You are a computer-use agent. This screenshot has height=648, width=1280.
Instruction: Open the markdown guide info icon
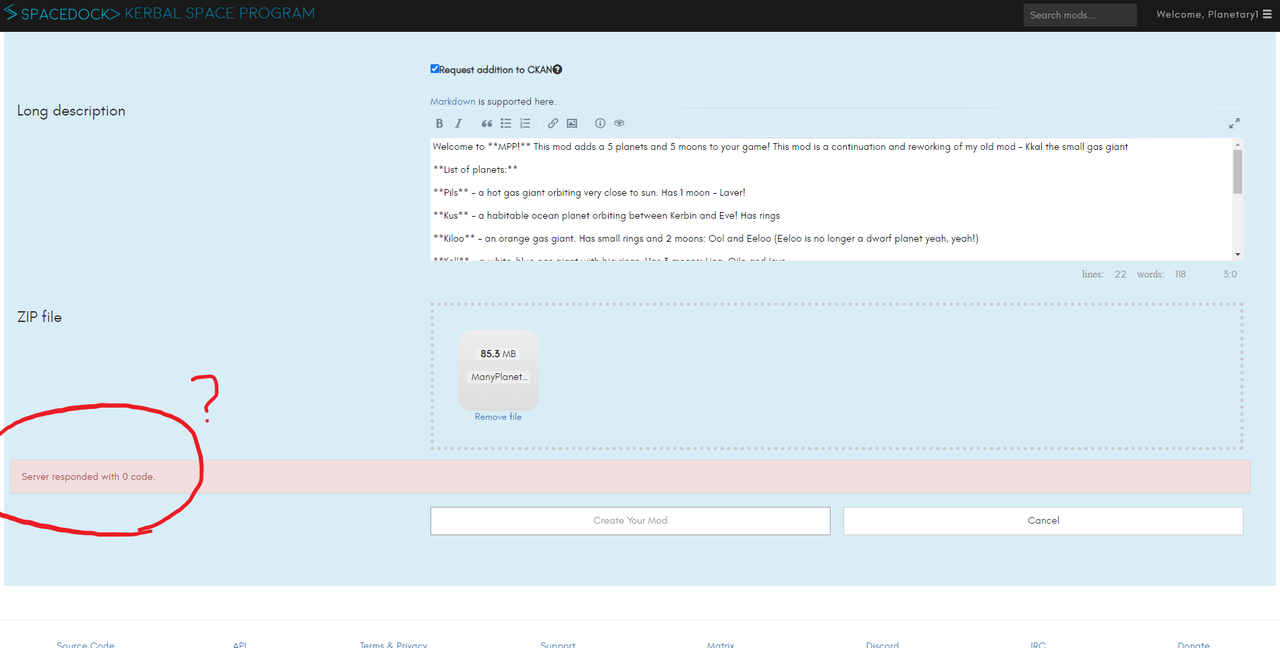coord(600,124)
